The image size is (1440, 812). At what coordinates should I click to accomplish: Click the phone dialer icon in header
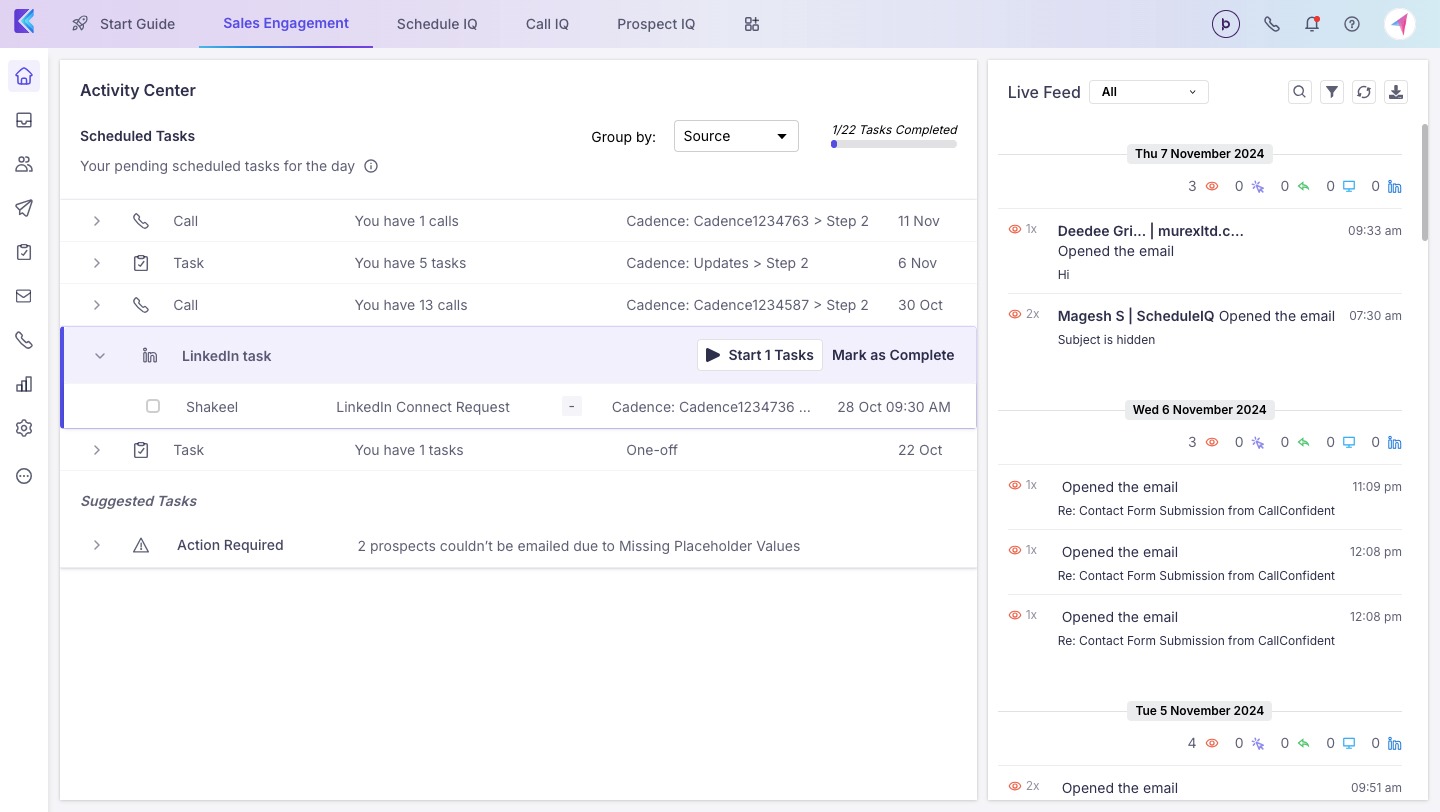pos(1272,24)
